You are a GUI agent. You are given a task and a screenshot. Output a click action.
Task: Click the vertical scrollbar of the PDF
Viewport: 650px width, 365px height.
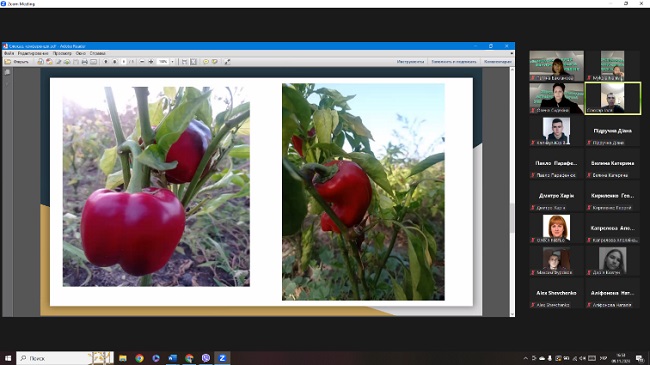(x=512, y=192)
